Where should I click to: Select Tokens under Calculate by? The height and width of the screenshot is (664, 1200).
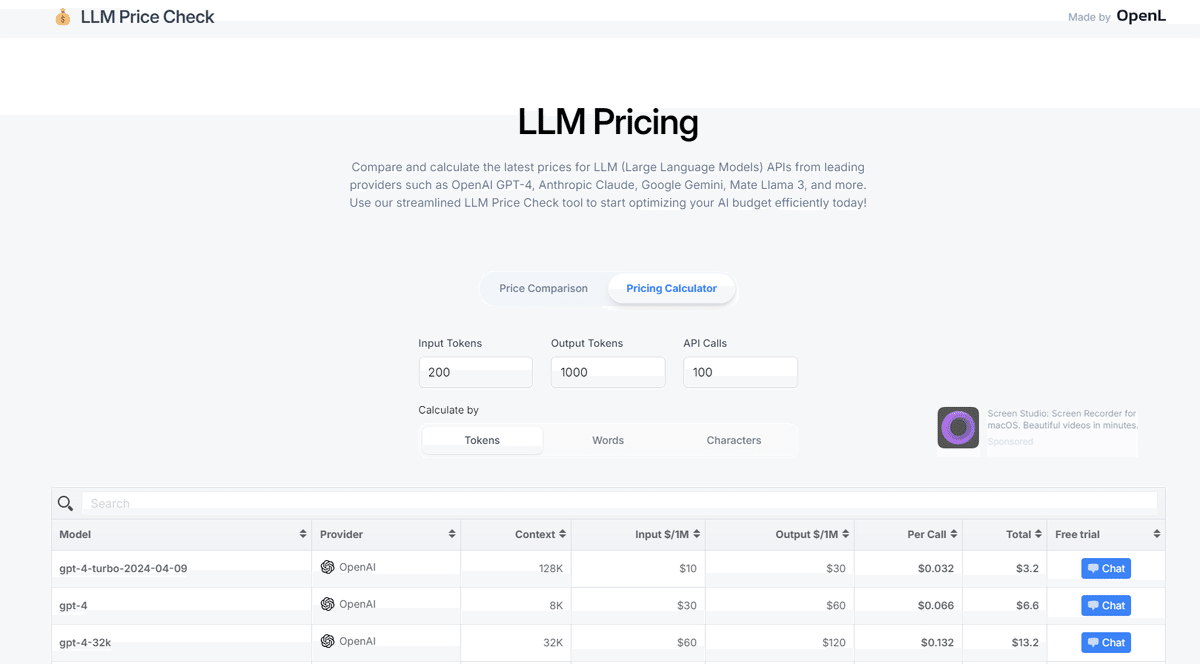(x=481, y=440)
